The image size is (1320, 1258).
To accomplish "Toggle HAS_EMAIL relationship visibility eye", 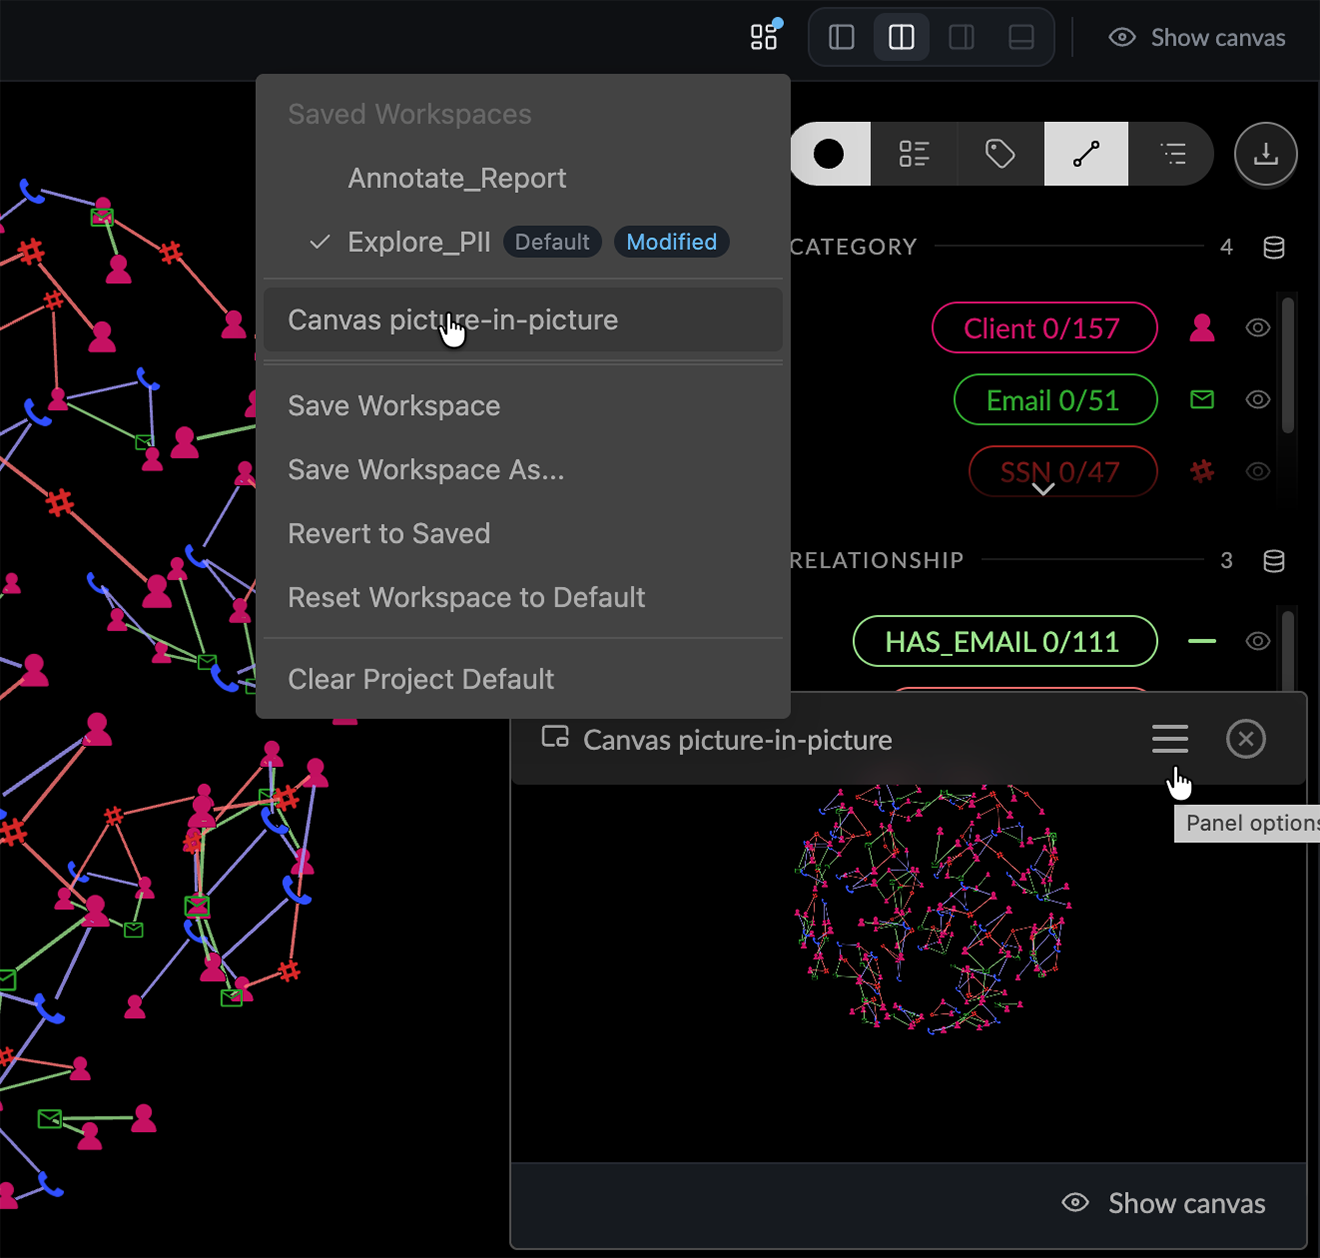I will click(1258, 641).
